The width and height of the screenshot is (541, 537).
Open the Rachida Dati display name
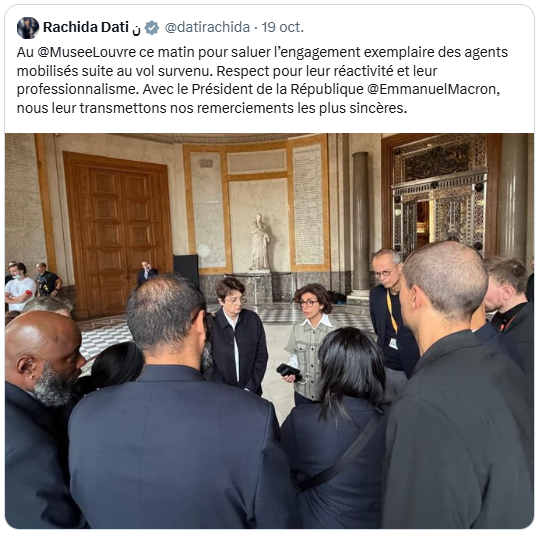(x=86, y=27)
